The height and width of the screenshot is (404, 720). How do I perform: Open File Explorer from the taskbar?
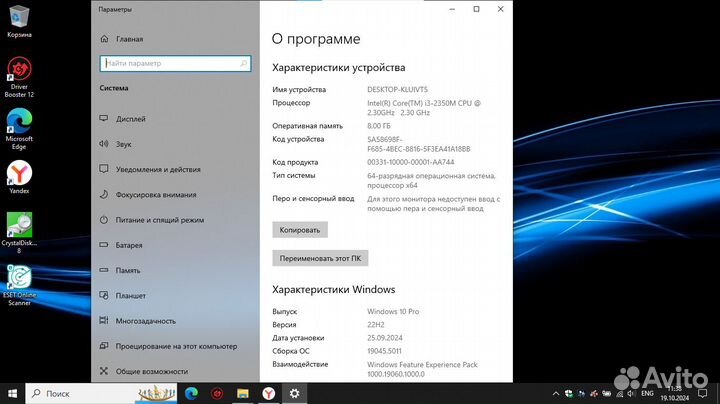pos(243,393)
